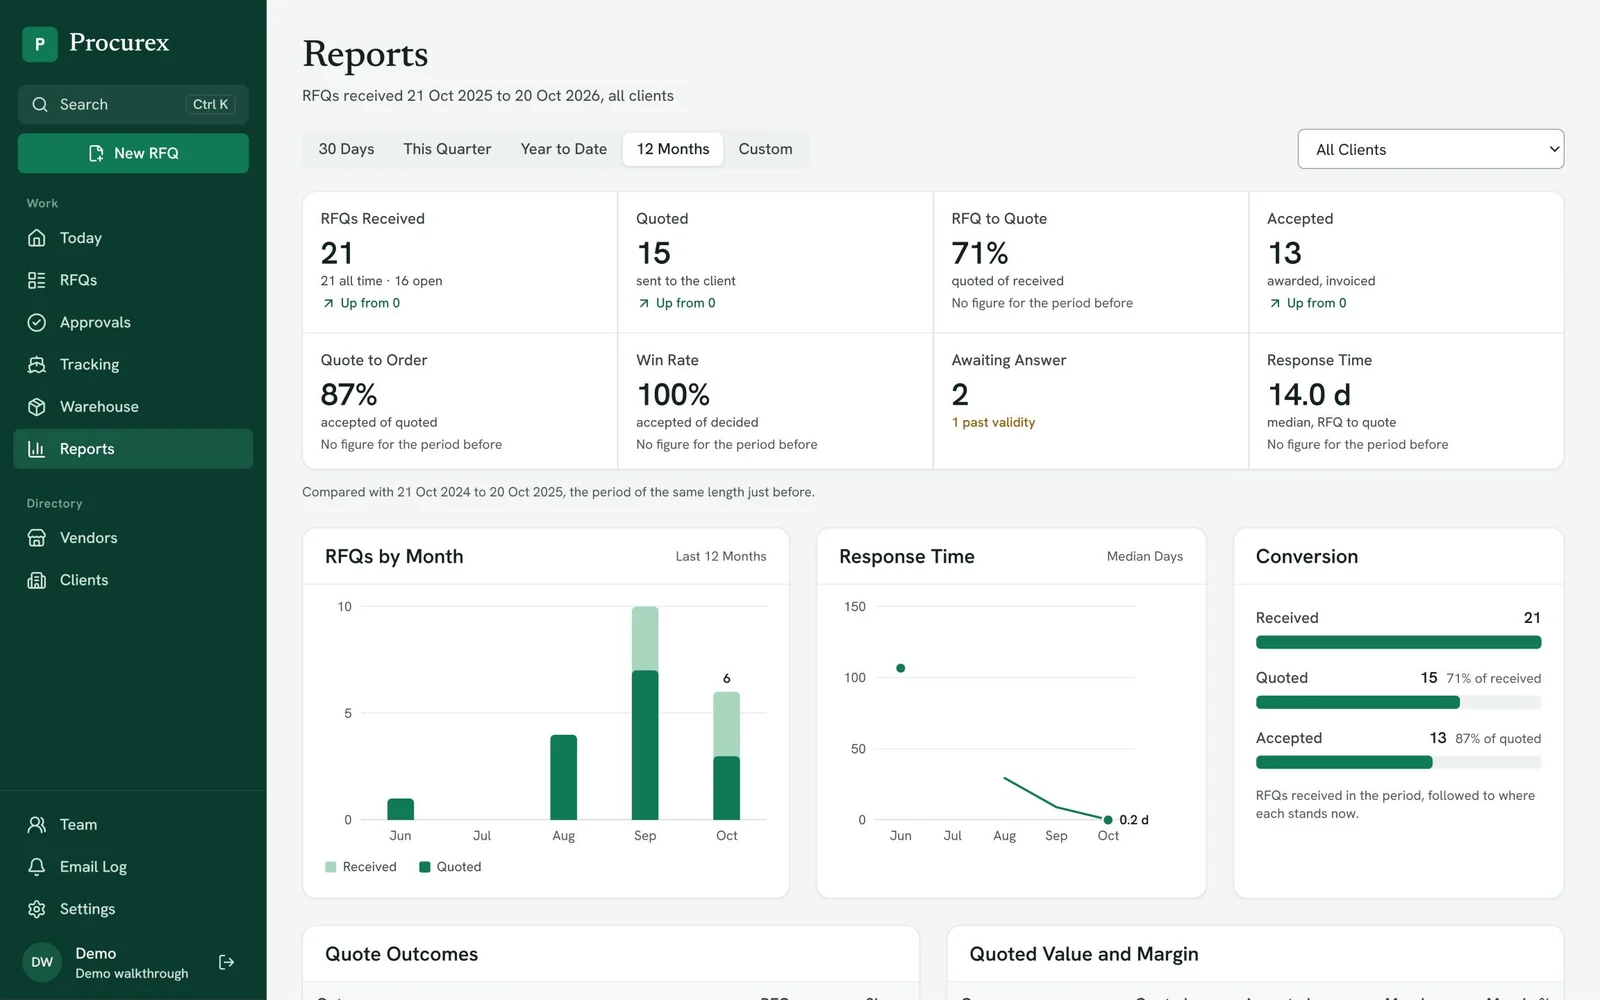Open the Warehouse page link
The width and height of the screenshot is (1600, 1000).
click(133, 407)
